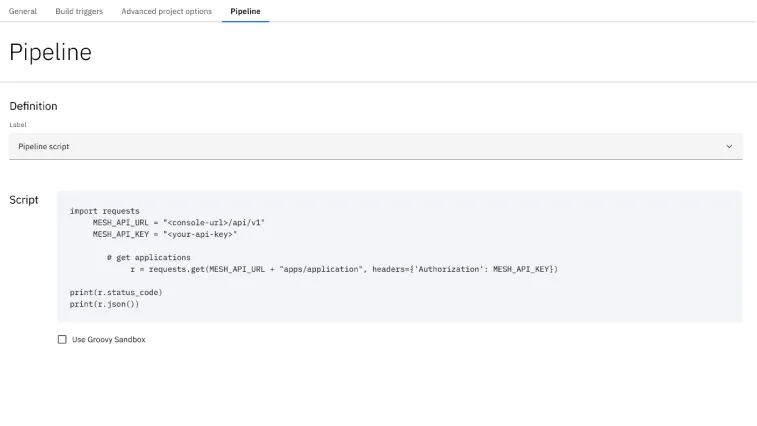Click the Use Groovy Sandbox label text
757x426 pixels.
click(108, 340)
